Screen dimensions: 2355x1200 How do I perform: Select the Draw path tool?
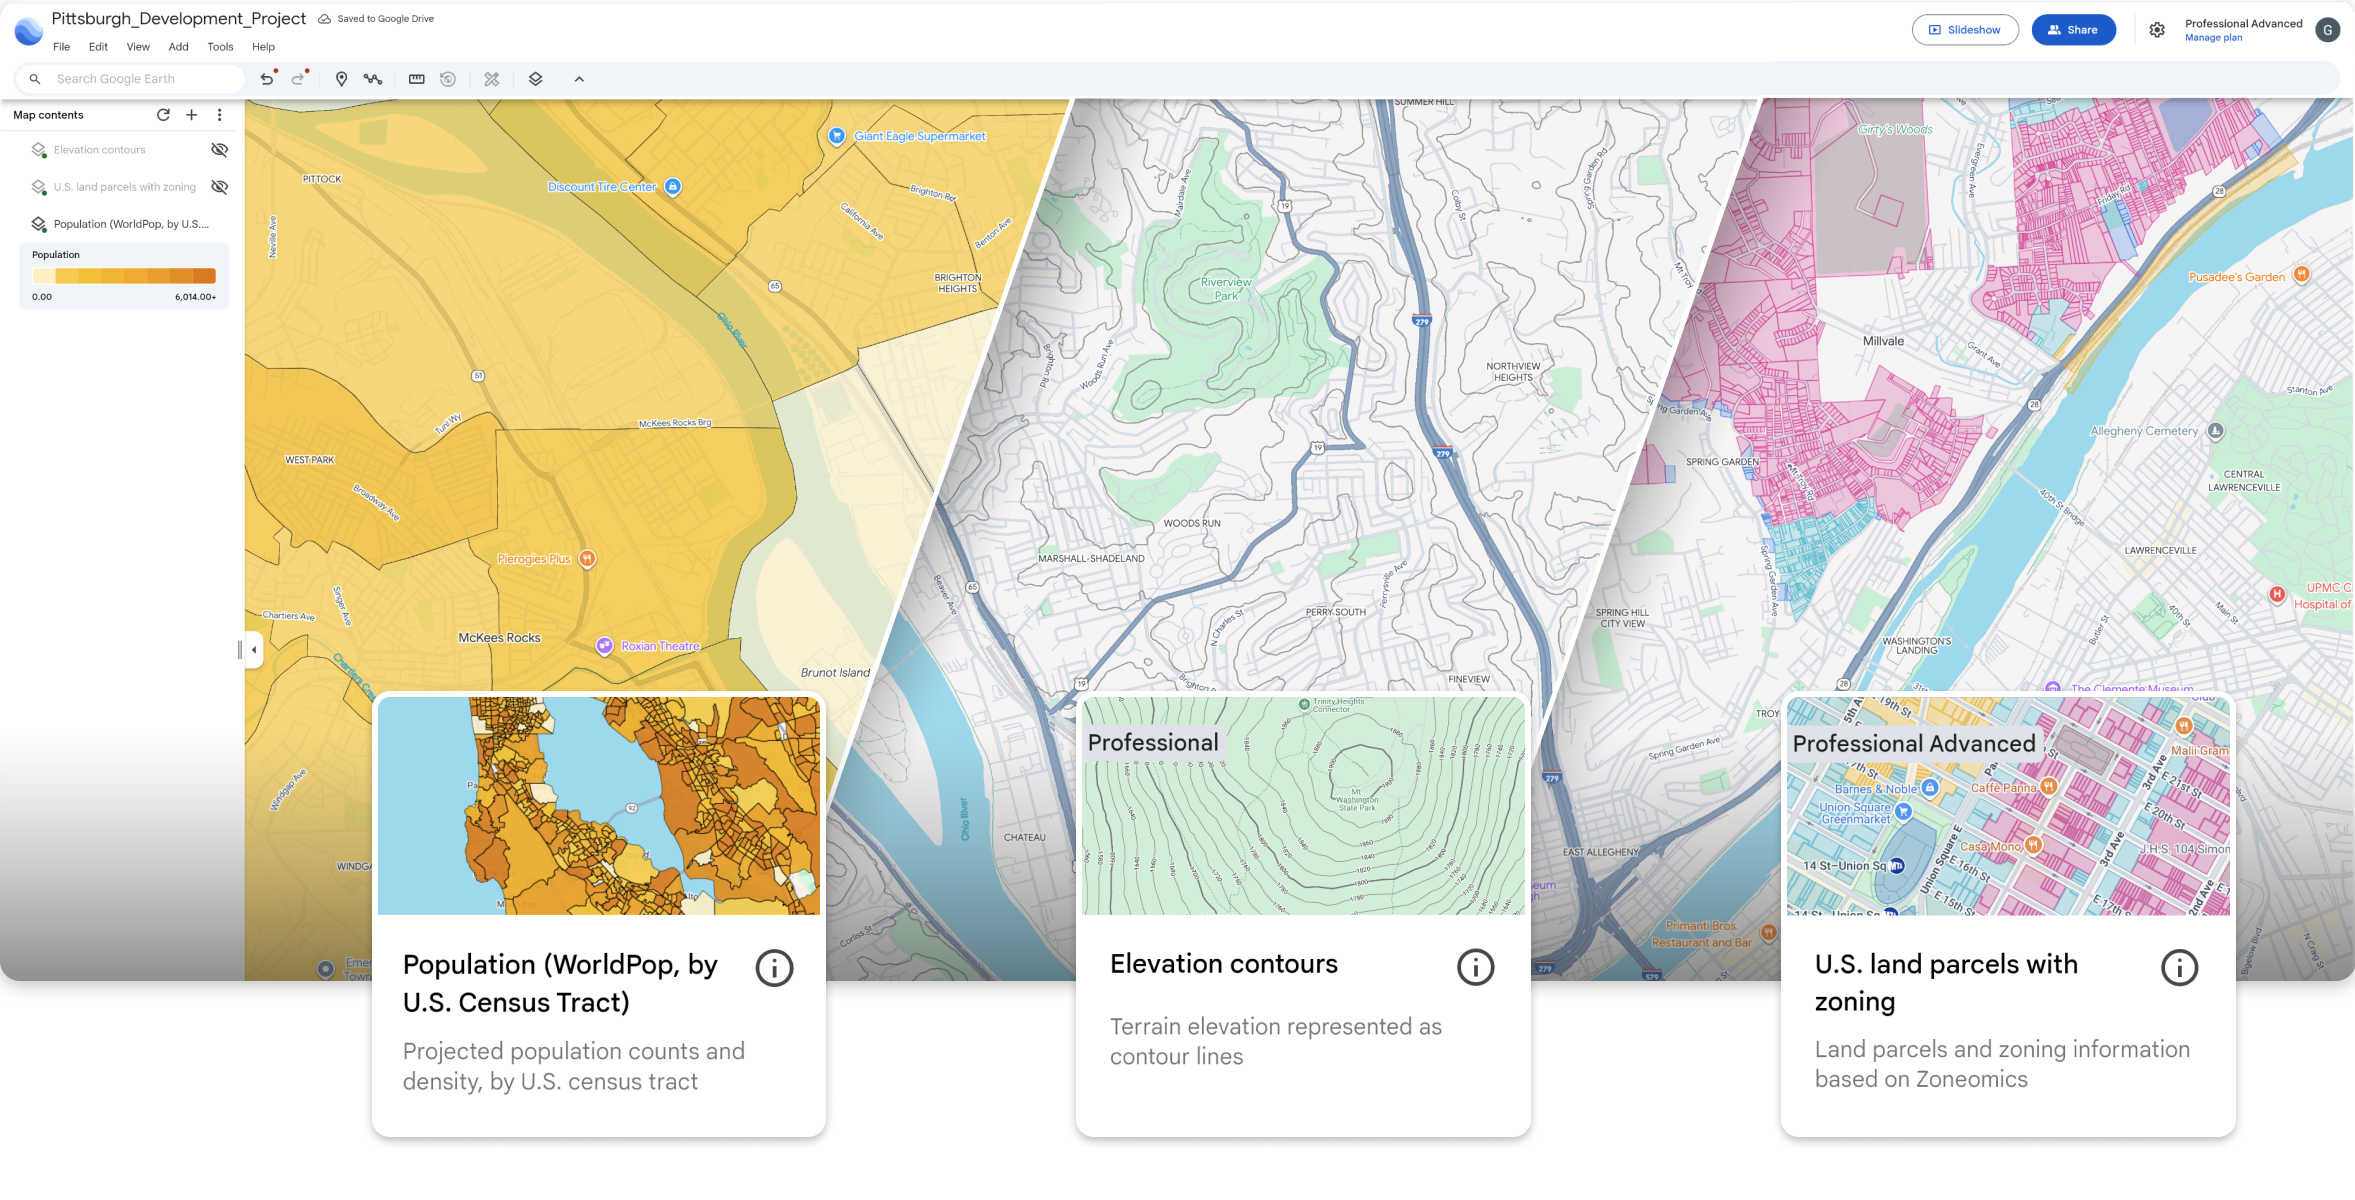(373, 79)
